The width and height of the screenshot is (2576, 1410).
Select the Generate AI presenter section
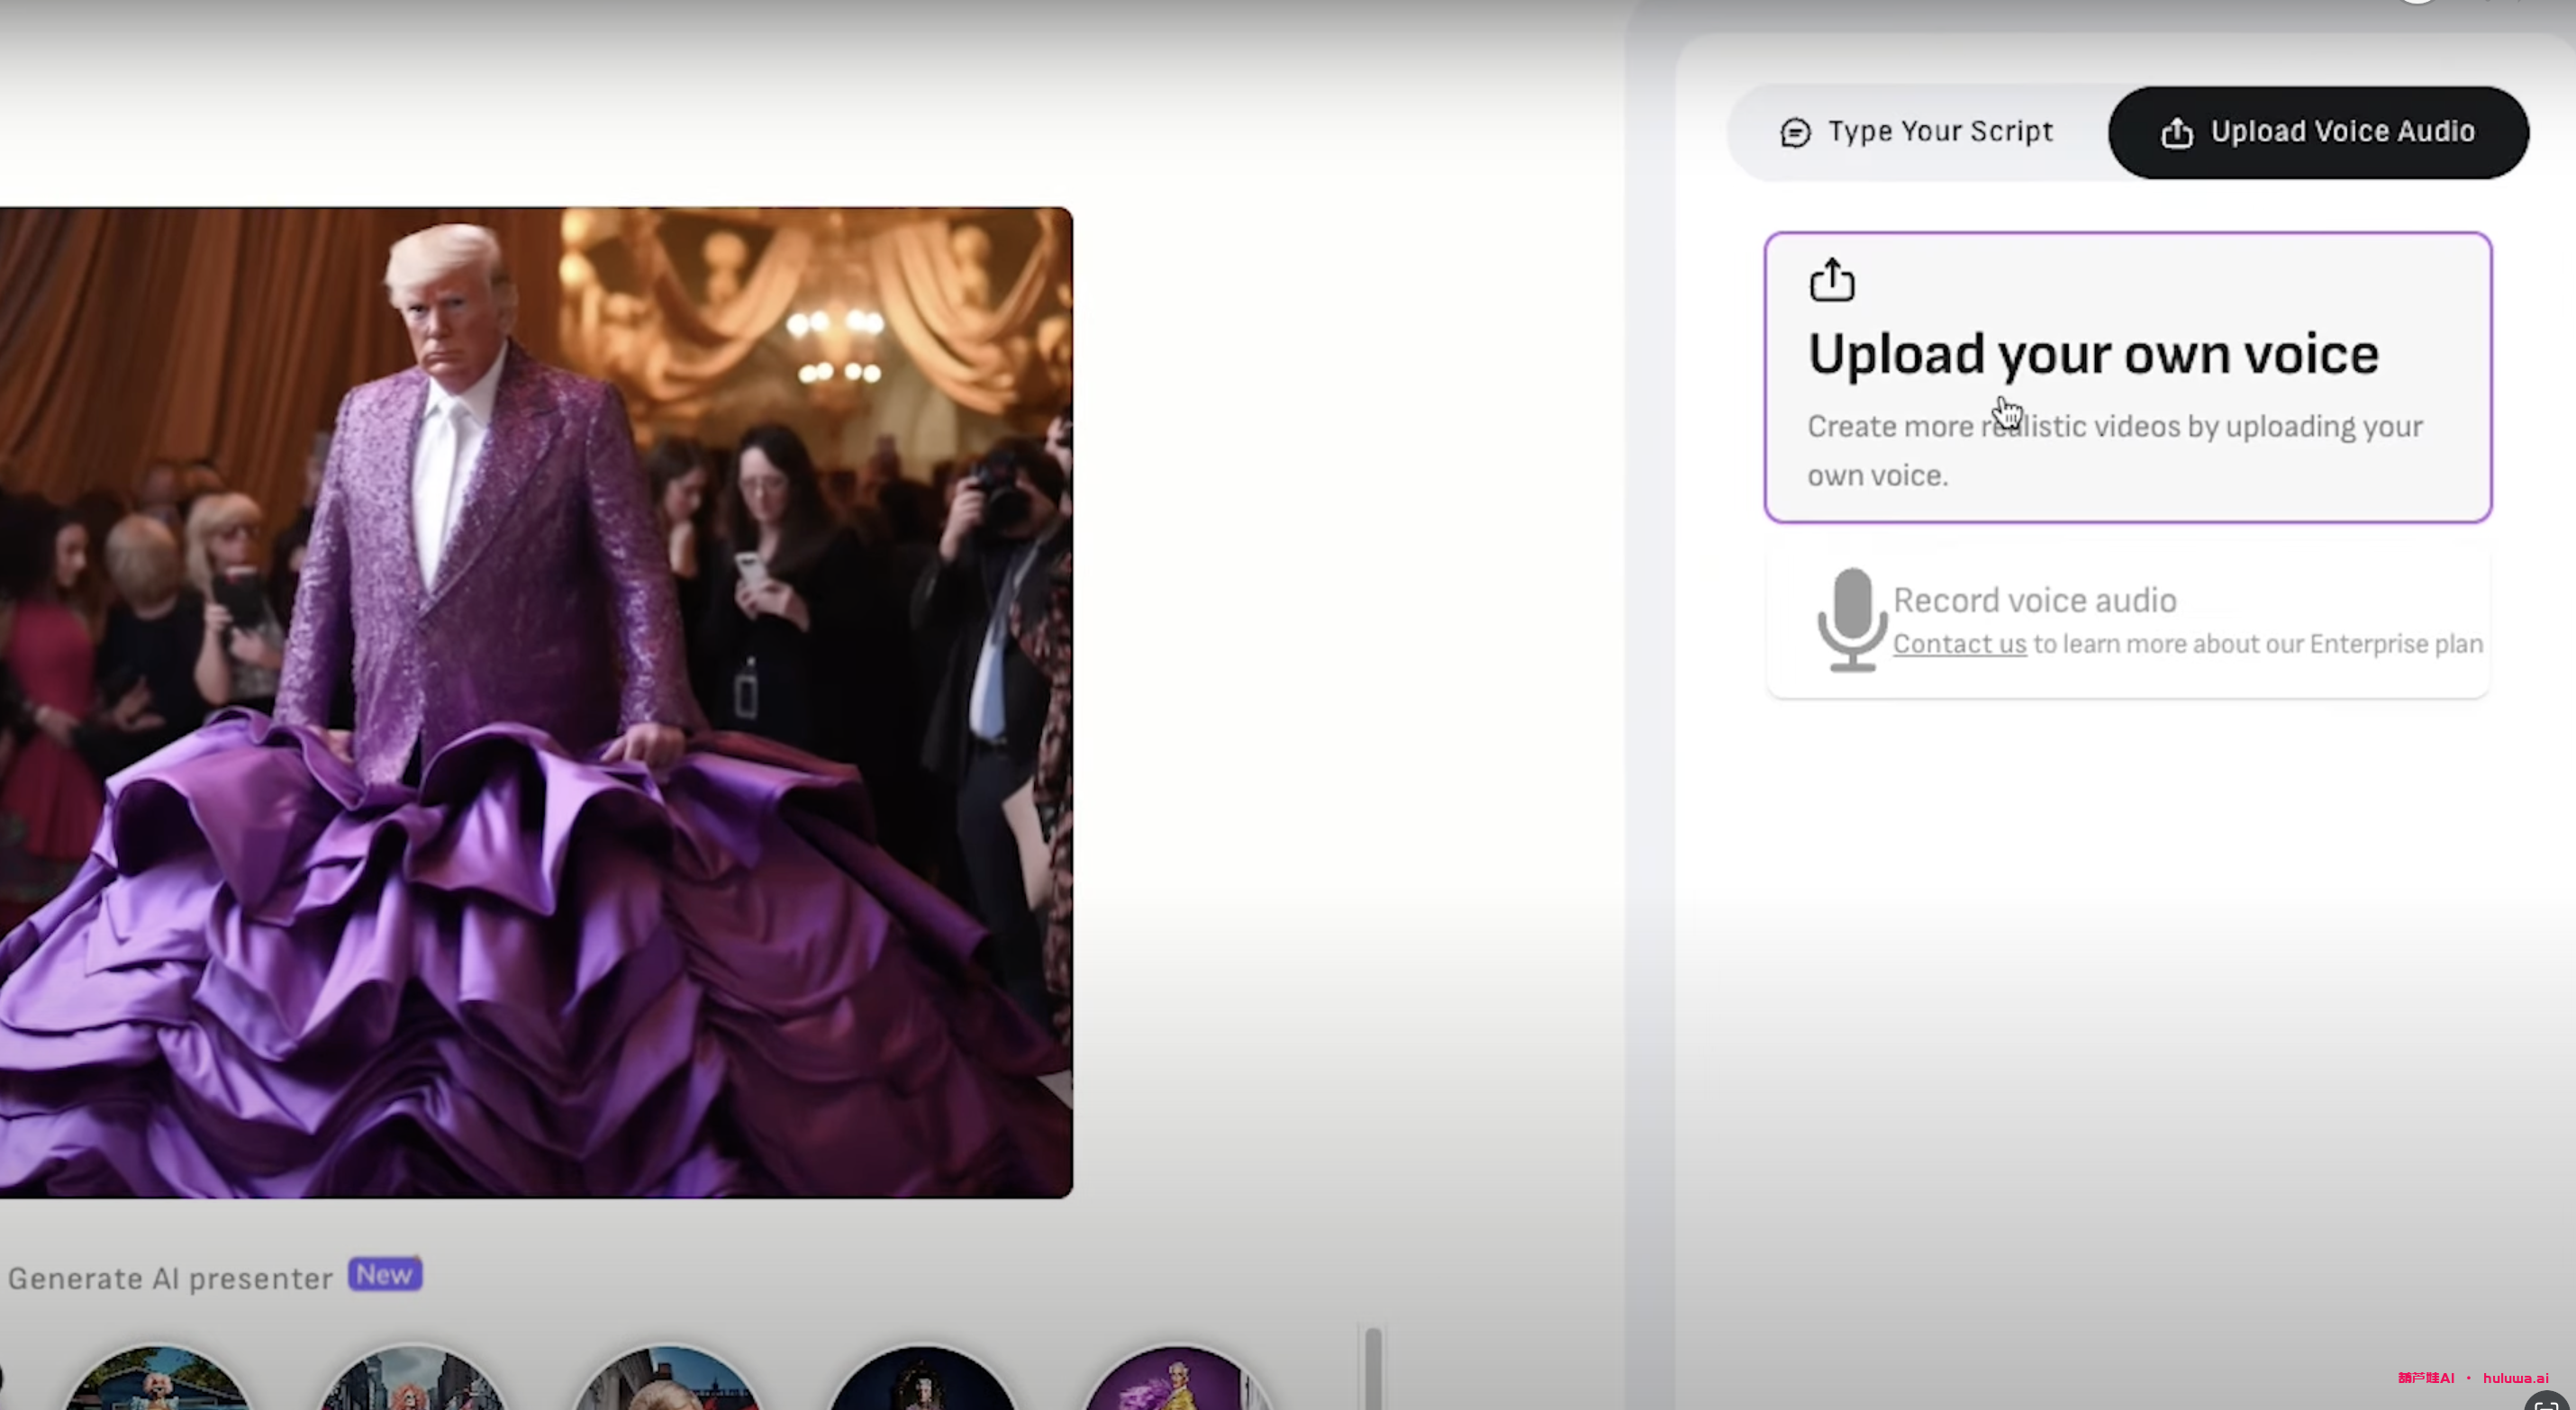(x=172, y=1277)
